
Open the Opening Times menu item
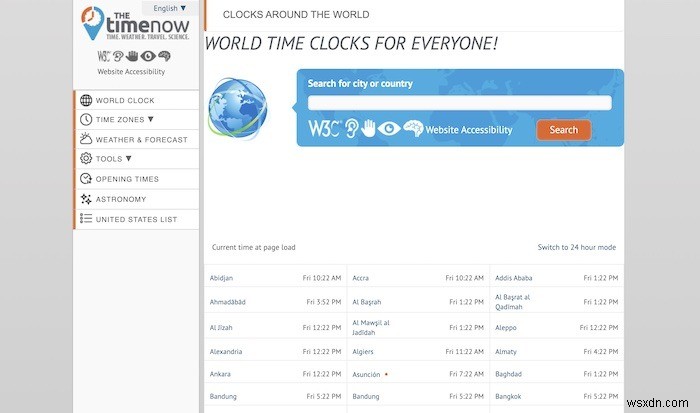137,179
